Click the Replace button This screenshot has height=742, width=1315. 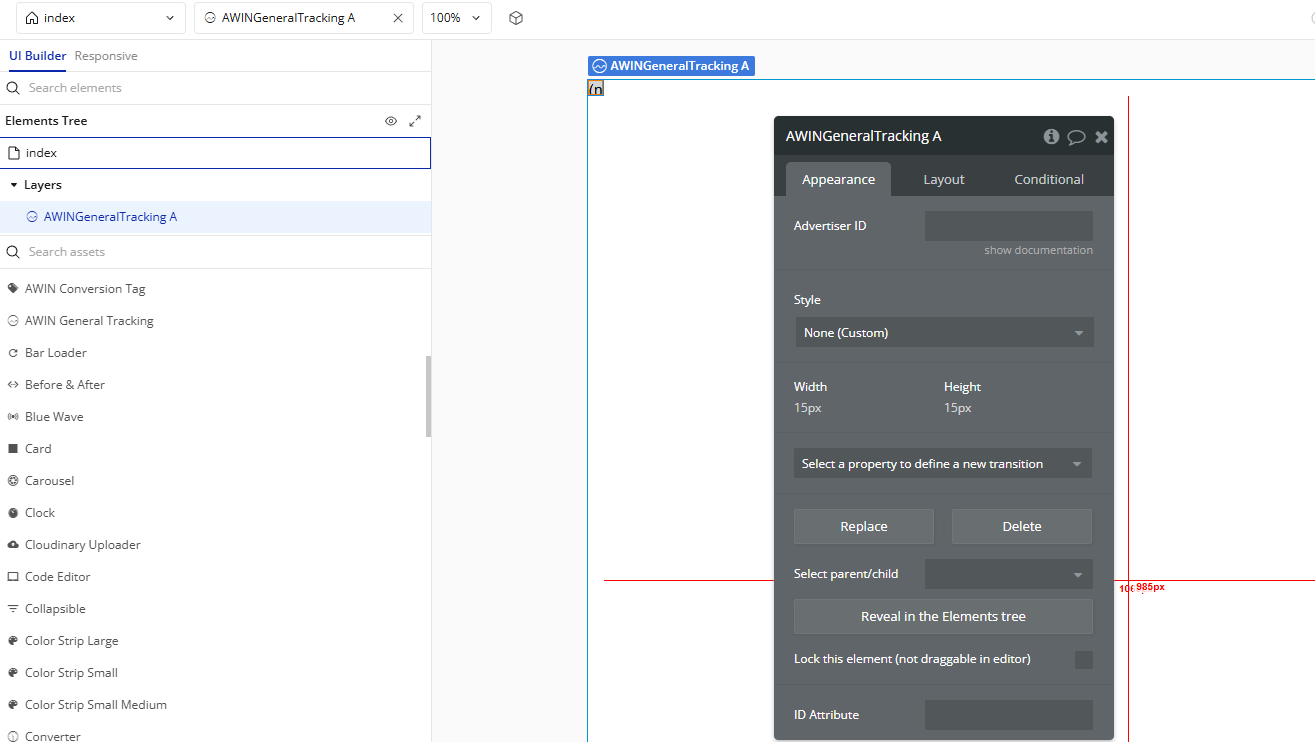click(x=863, y=527)
